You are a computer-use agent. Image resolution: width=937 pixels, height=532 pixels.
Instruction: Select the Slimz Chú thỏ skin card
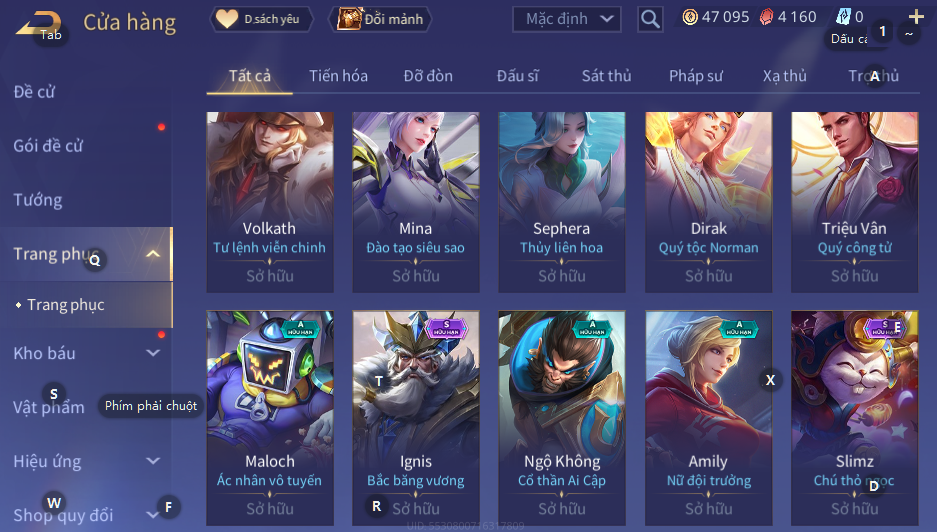pyautogui.click(x=855, y=418)
